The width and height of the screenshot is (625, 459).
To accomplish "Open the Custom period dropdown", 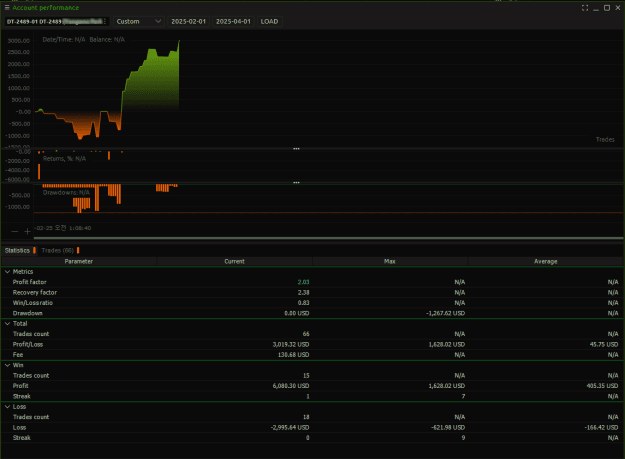I will coord(138,22).
